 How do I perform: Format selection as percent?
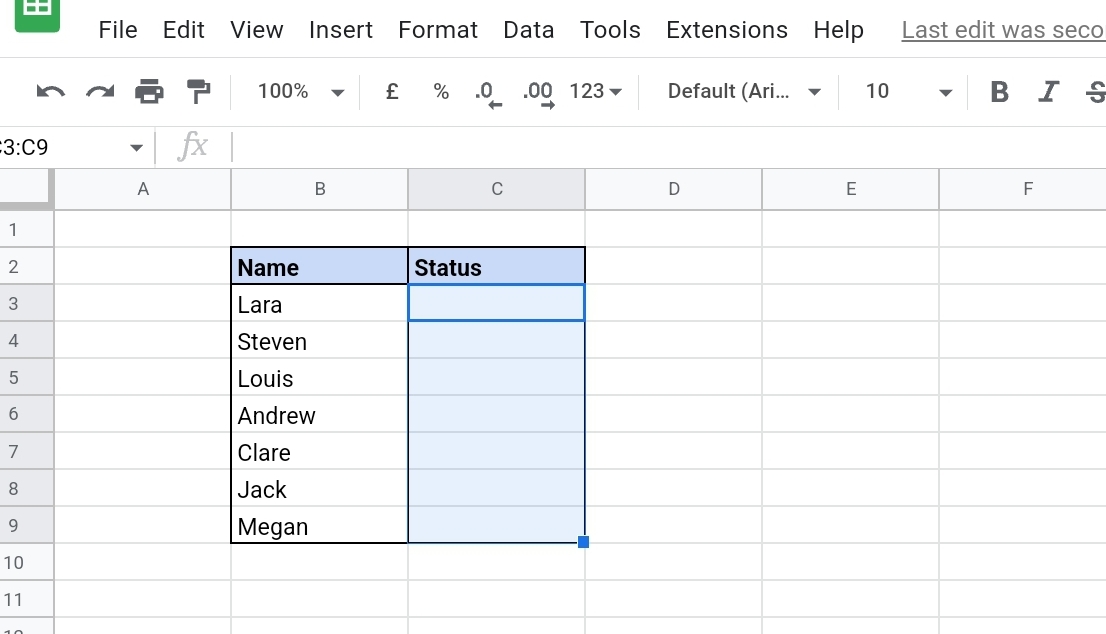pos(440,91)
